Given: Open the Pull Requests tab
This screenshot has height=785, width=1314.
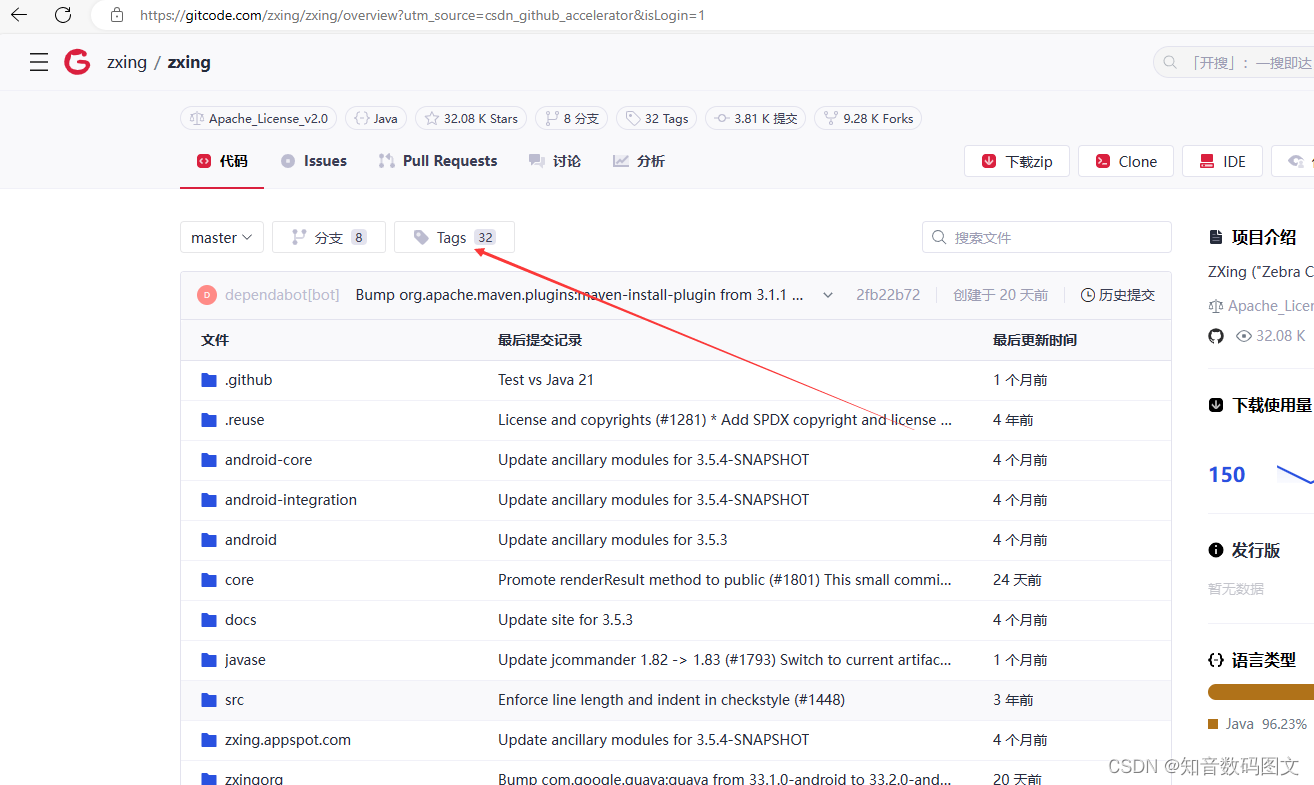Looking at the screenshot, I should tap(438, 161).
